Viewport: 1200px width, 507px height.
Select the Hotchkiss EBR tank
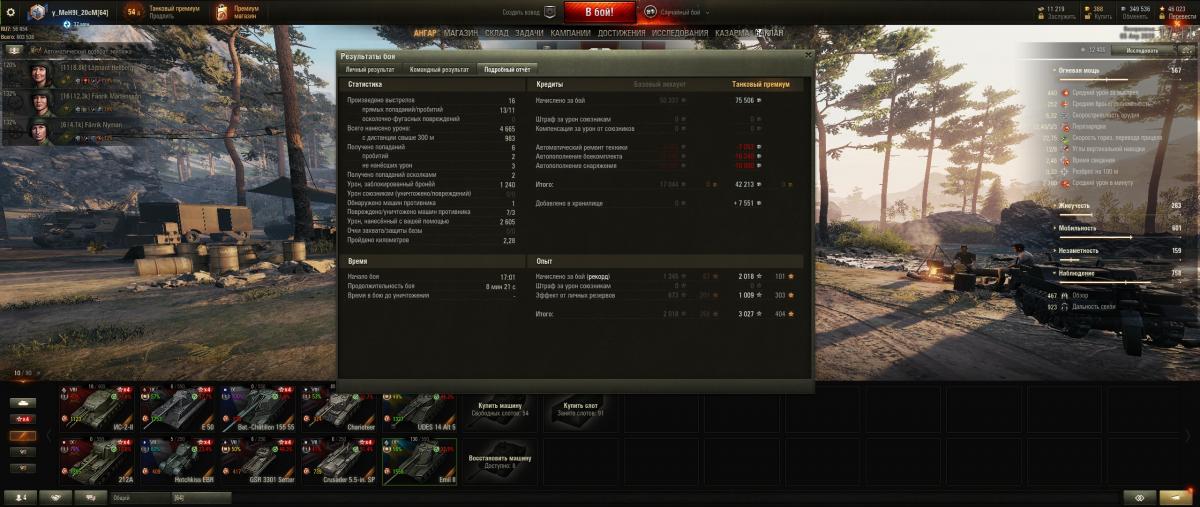tap(178, 461)
